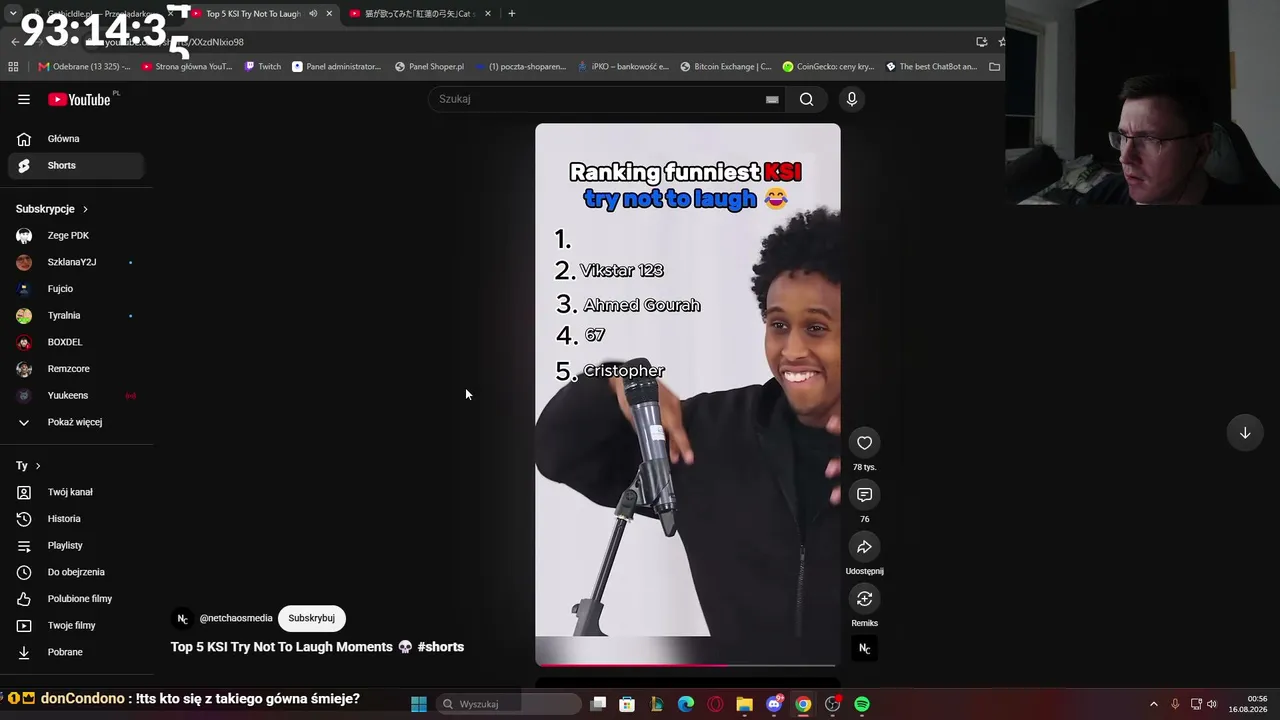Open Task View on the taskbar
The image size is (1280, 720).
pos(598,704)
